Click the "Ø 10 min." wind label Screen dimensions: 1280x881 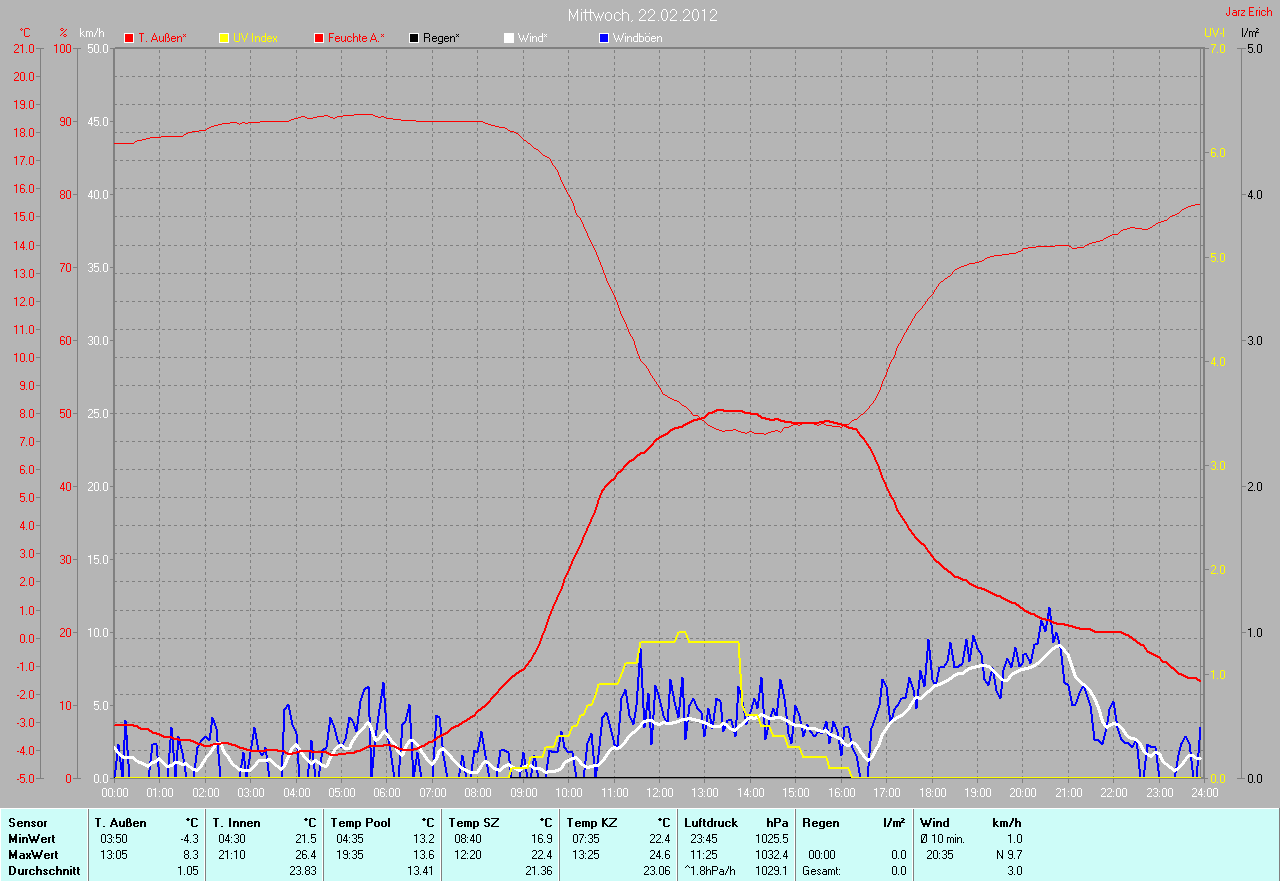pyautogui.click(x=942, y=839)
